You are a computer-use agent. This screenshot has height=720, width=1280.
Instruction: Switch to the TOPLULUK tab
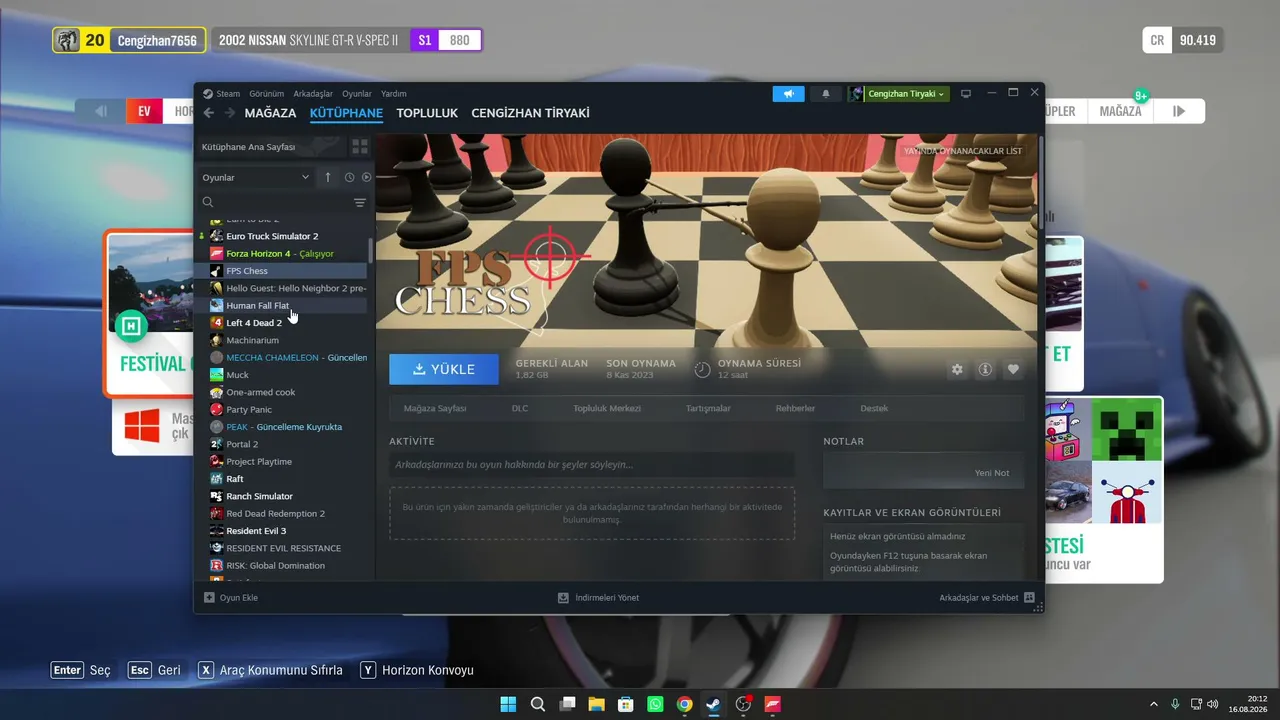coord(427,113)
